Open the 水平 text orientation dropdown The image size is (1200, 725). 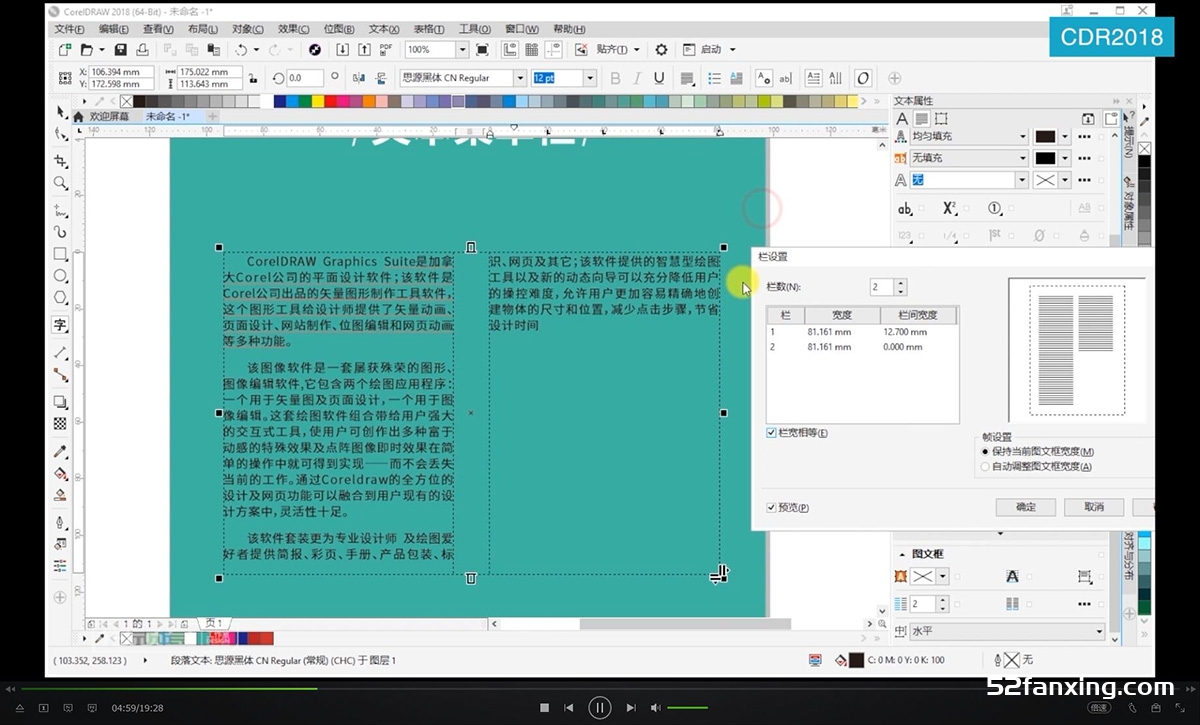1099,632
